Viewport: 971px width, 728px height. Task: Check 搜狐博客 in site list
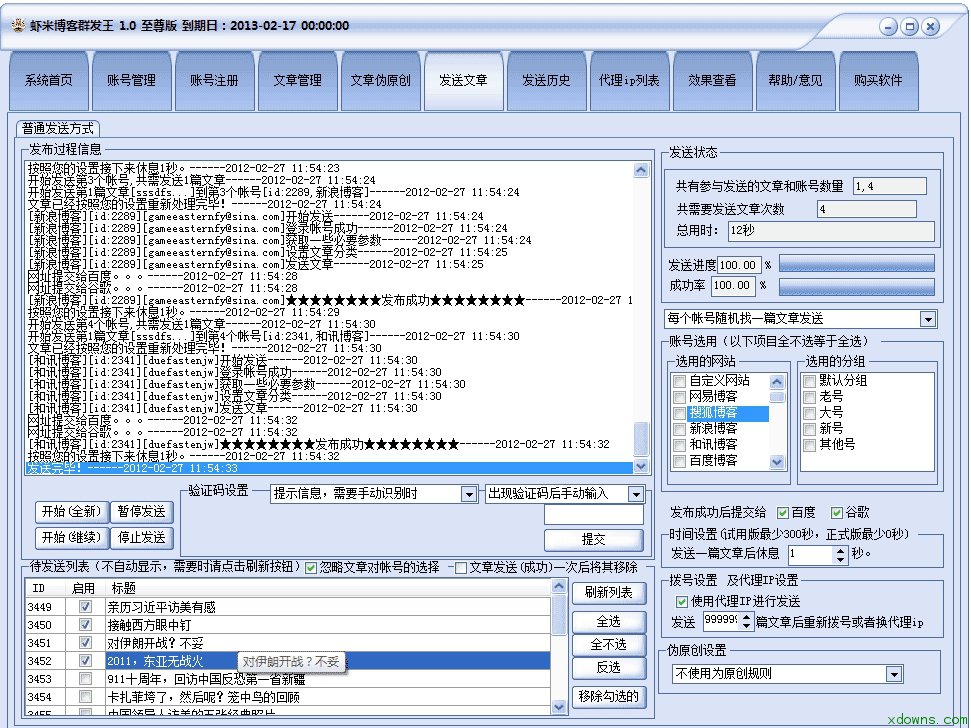tap(679, 413)
